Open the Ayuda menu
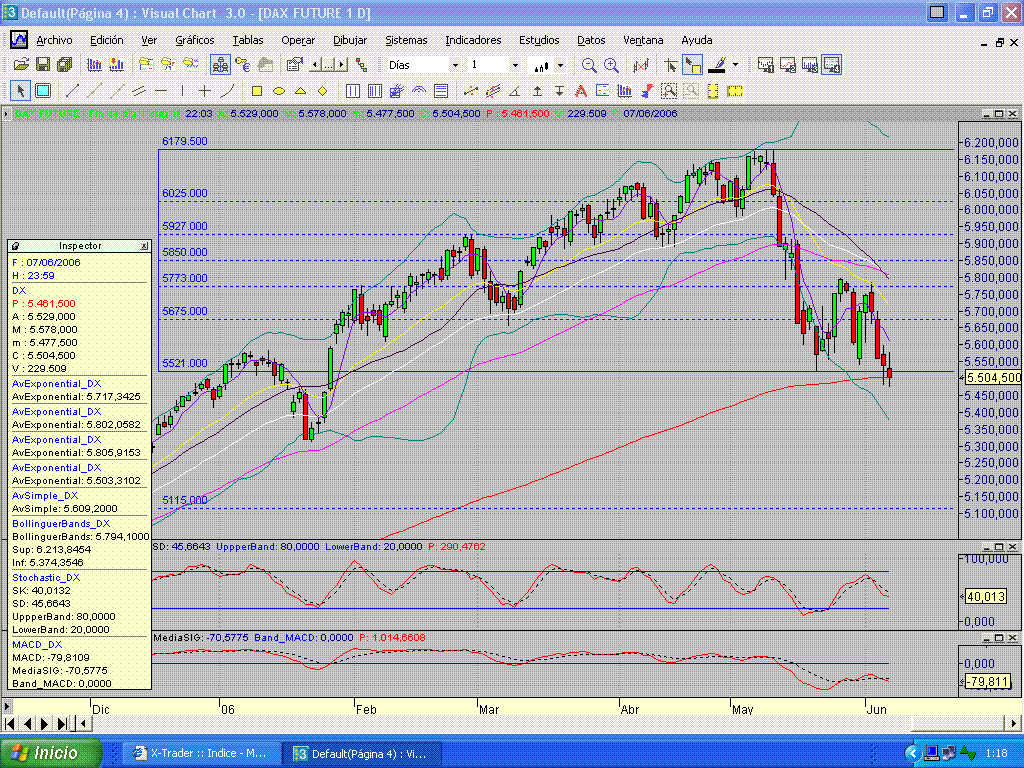 697,40
